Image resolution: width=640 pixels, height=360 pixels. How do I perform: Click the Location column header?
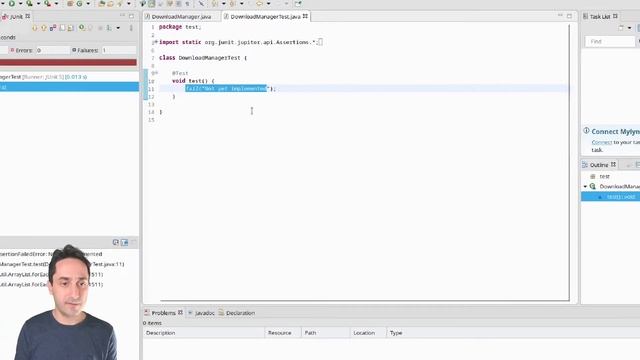pos(368,333)
